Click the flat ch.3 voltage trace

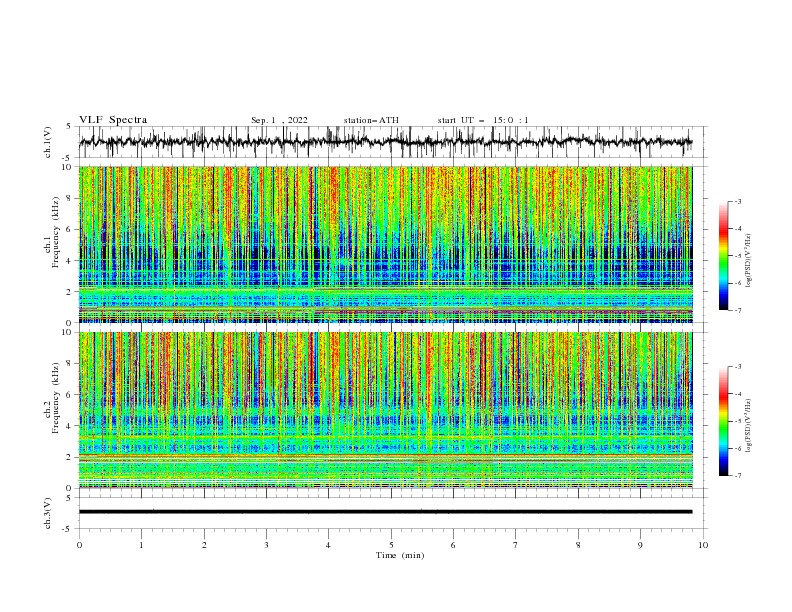coord(385,512)
